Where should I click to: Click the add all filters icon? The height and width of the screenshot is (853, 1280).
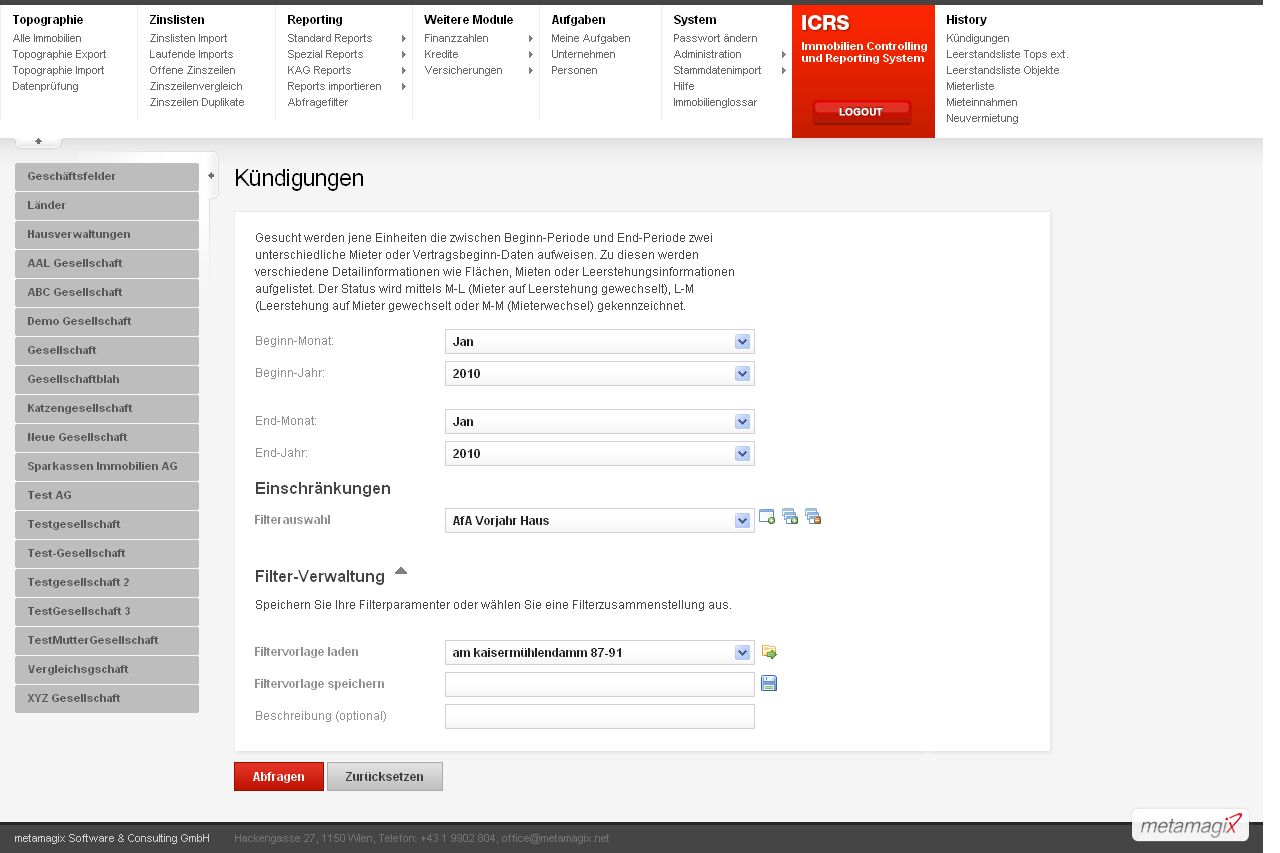coord(790,517)
